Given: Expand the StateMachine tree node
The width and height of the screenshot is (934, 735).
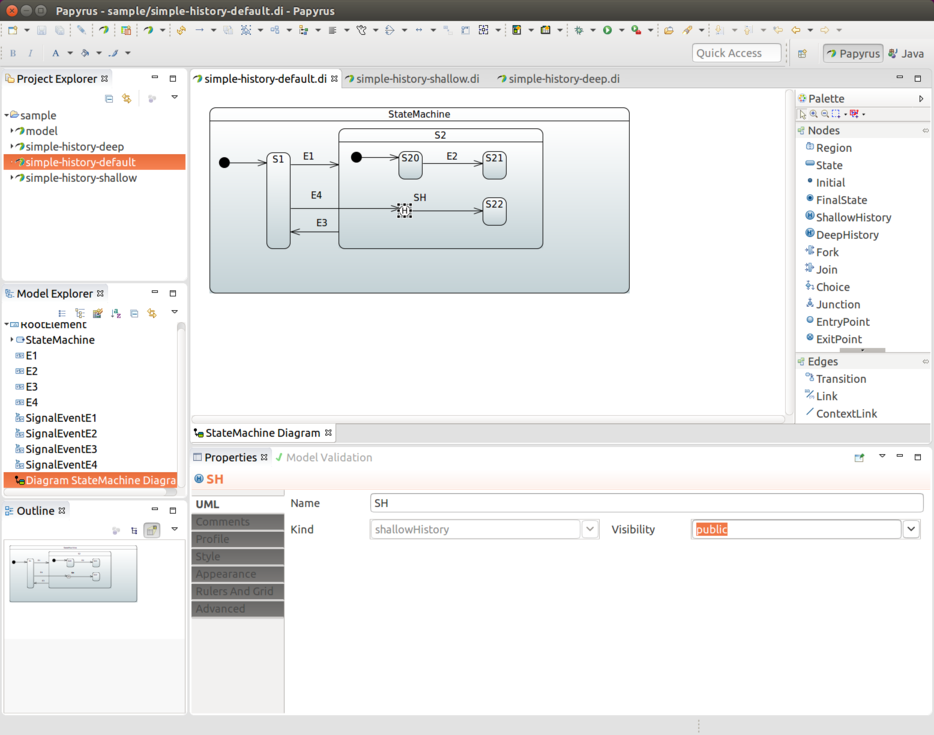Looking at the screenshot, I should pyautogui.click(x=12, y=340).
